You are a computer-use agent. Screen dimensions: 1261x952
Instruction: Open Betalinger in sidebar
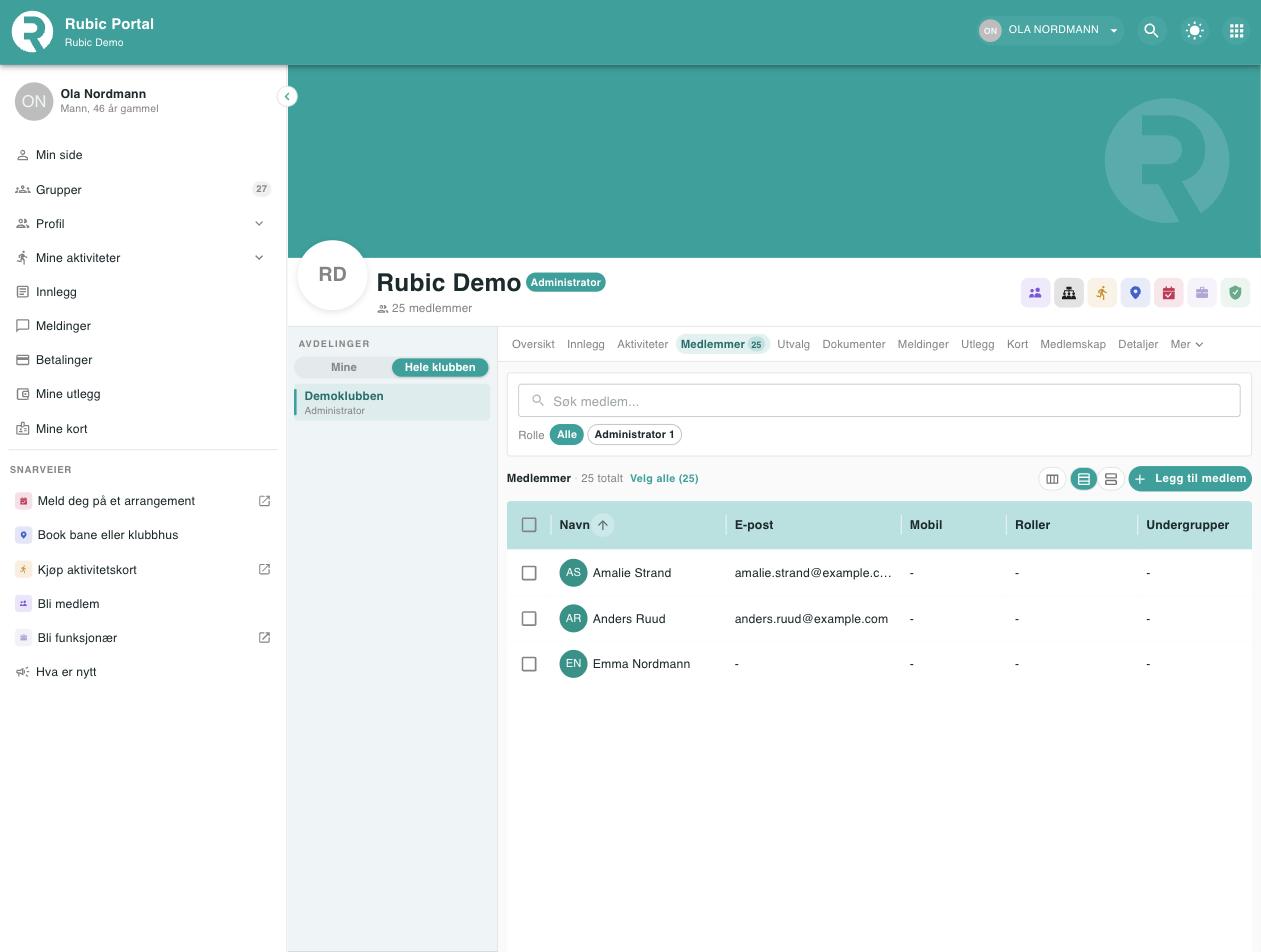143,360
